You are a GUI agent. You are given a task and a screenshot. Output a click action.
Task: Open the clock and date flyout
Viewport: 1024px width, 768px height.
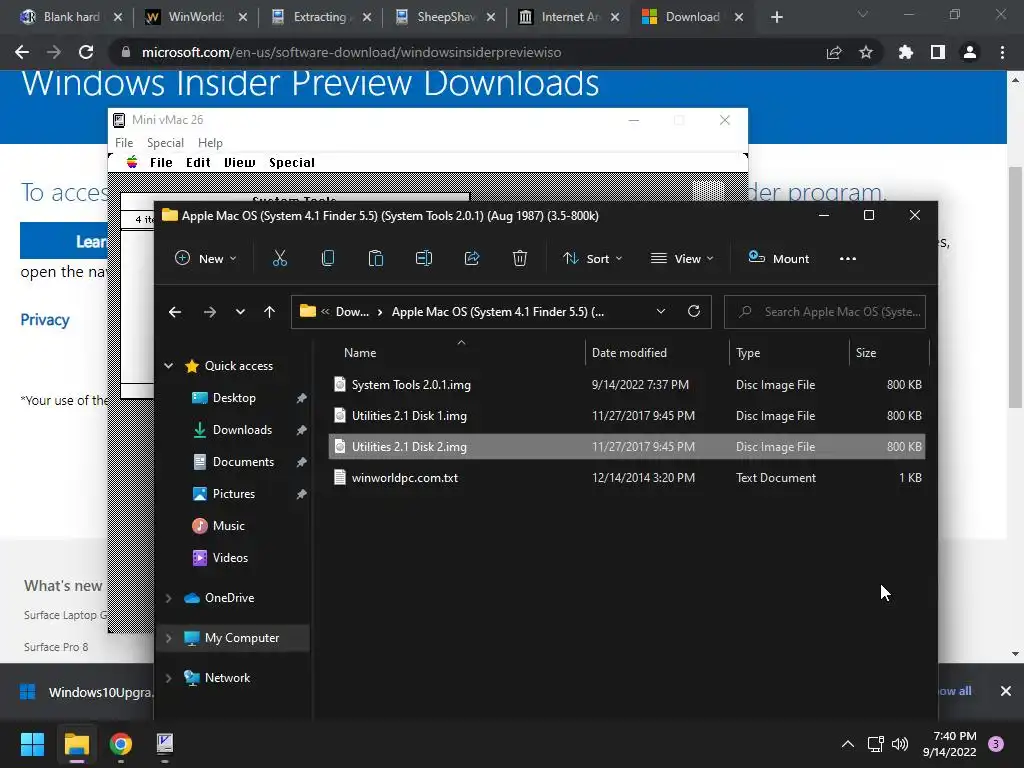coord(949,744)
